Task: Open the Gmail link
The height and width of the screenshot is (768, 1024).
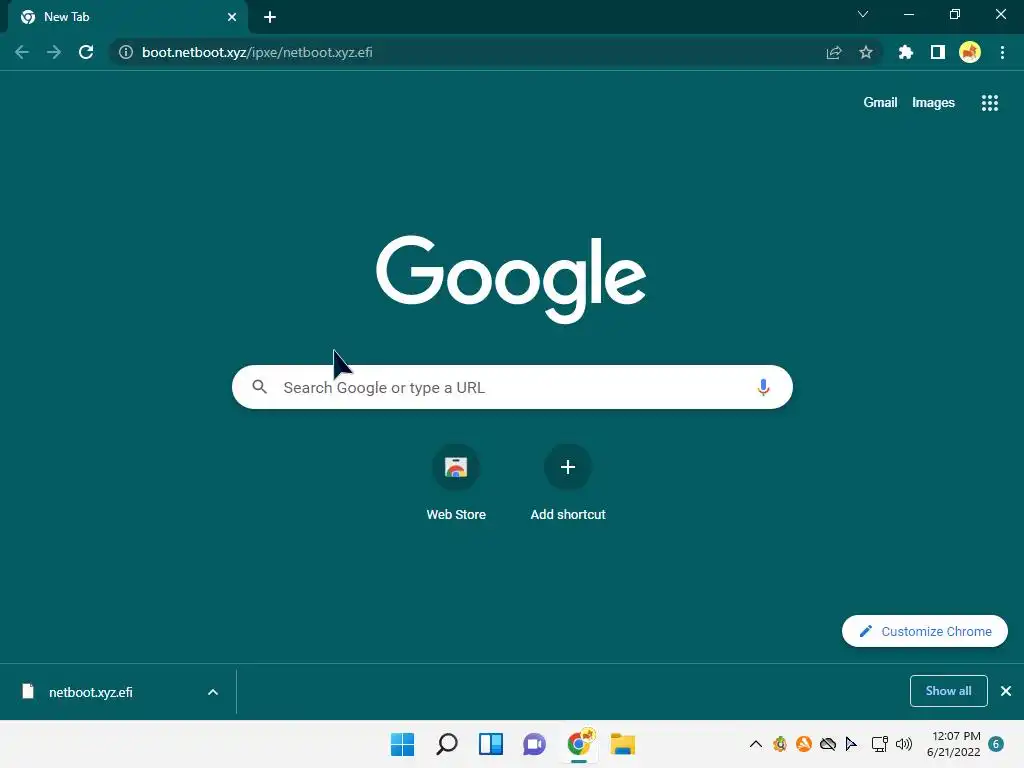Action: (880, 103)
